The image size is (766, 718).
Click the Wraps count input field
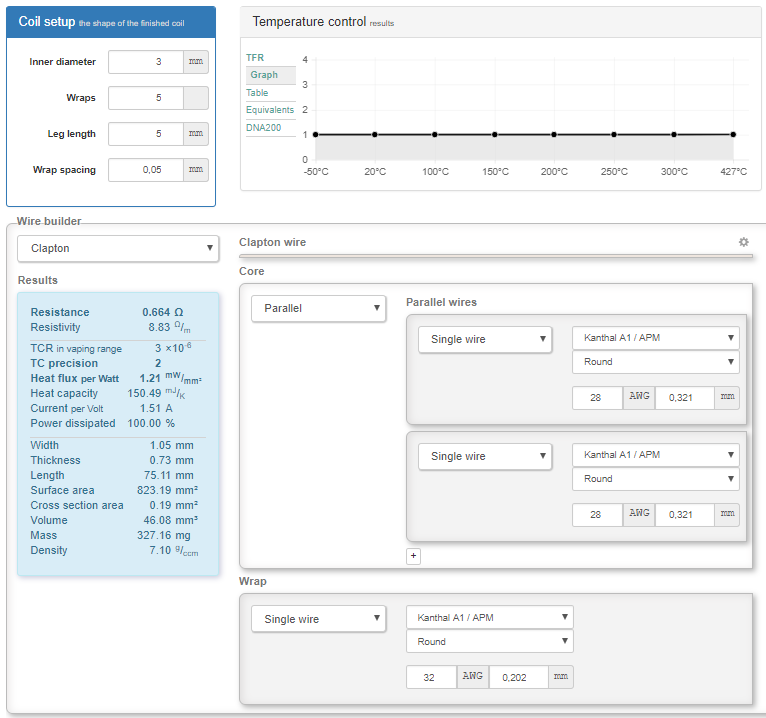(146, 98)
